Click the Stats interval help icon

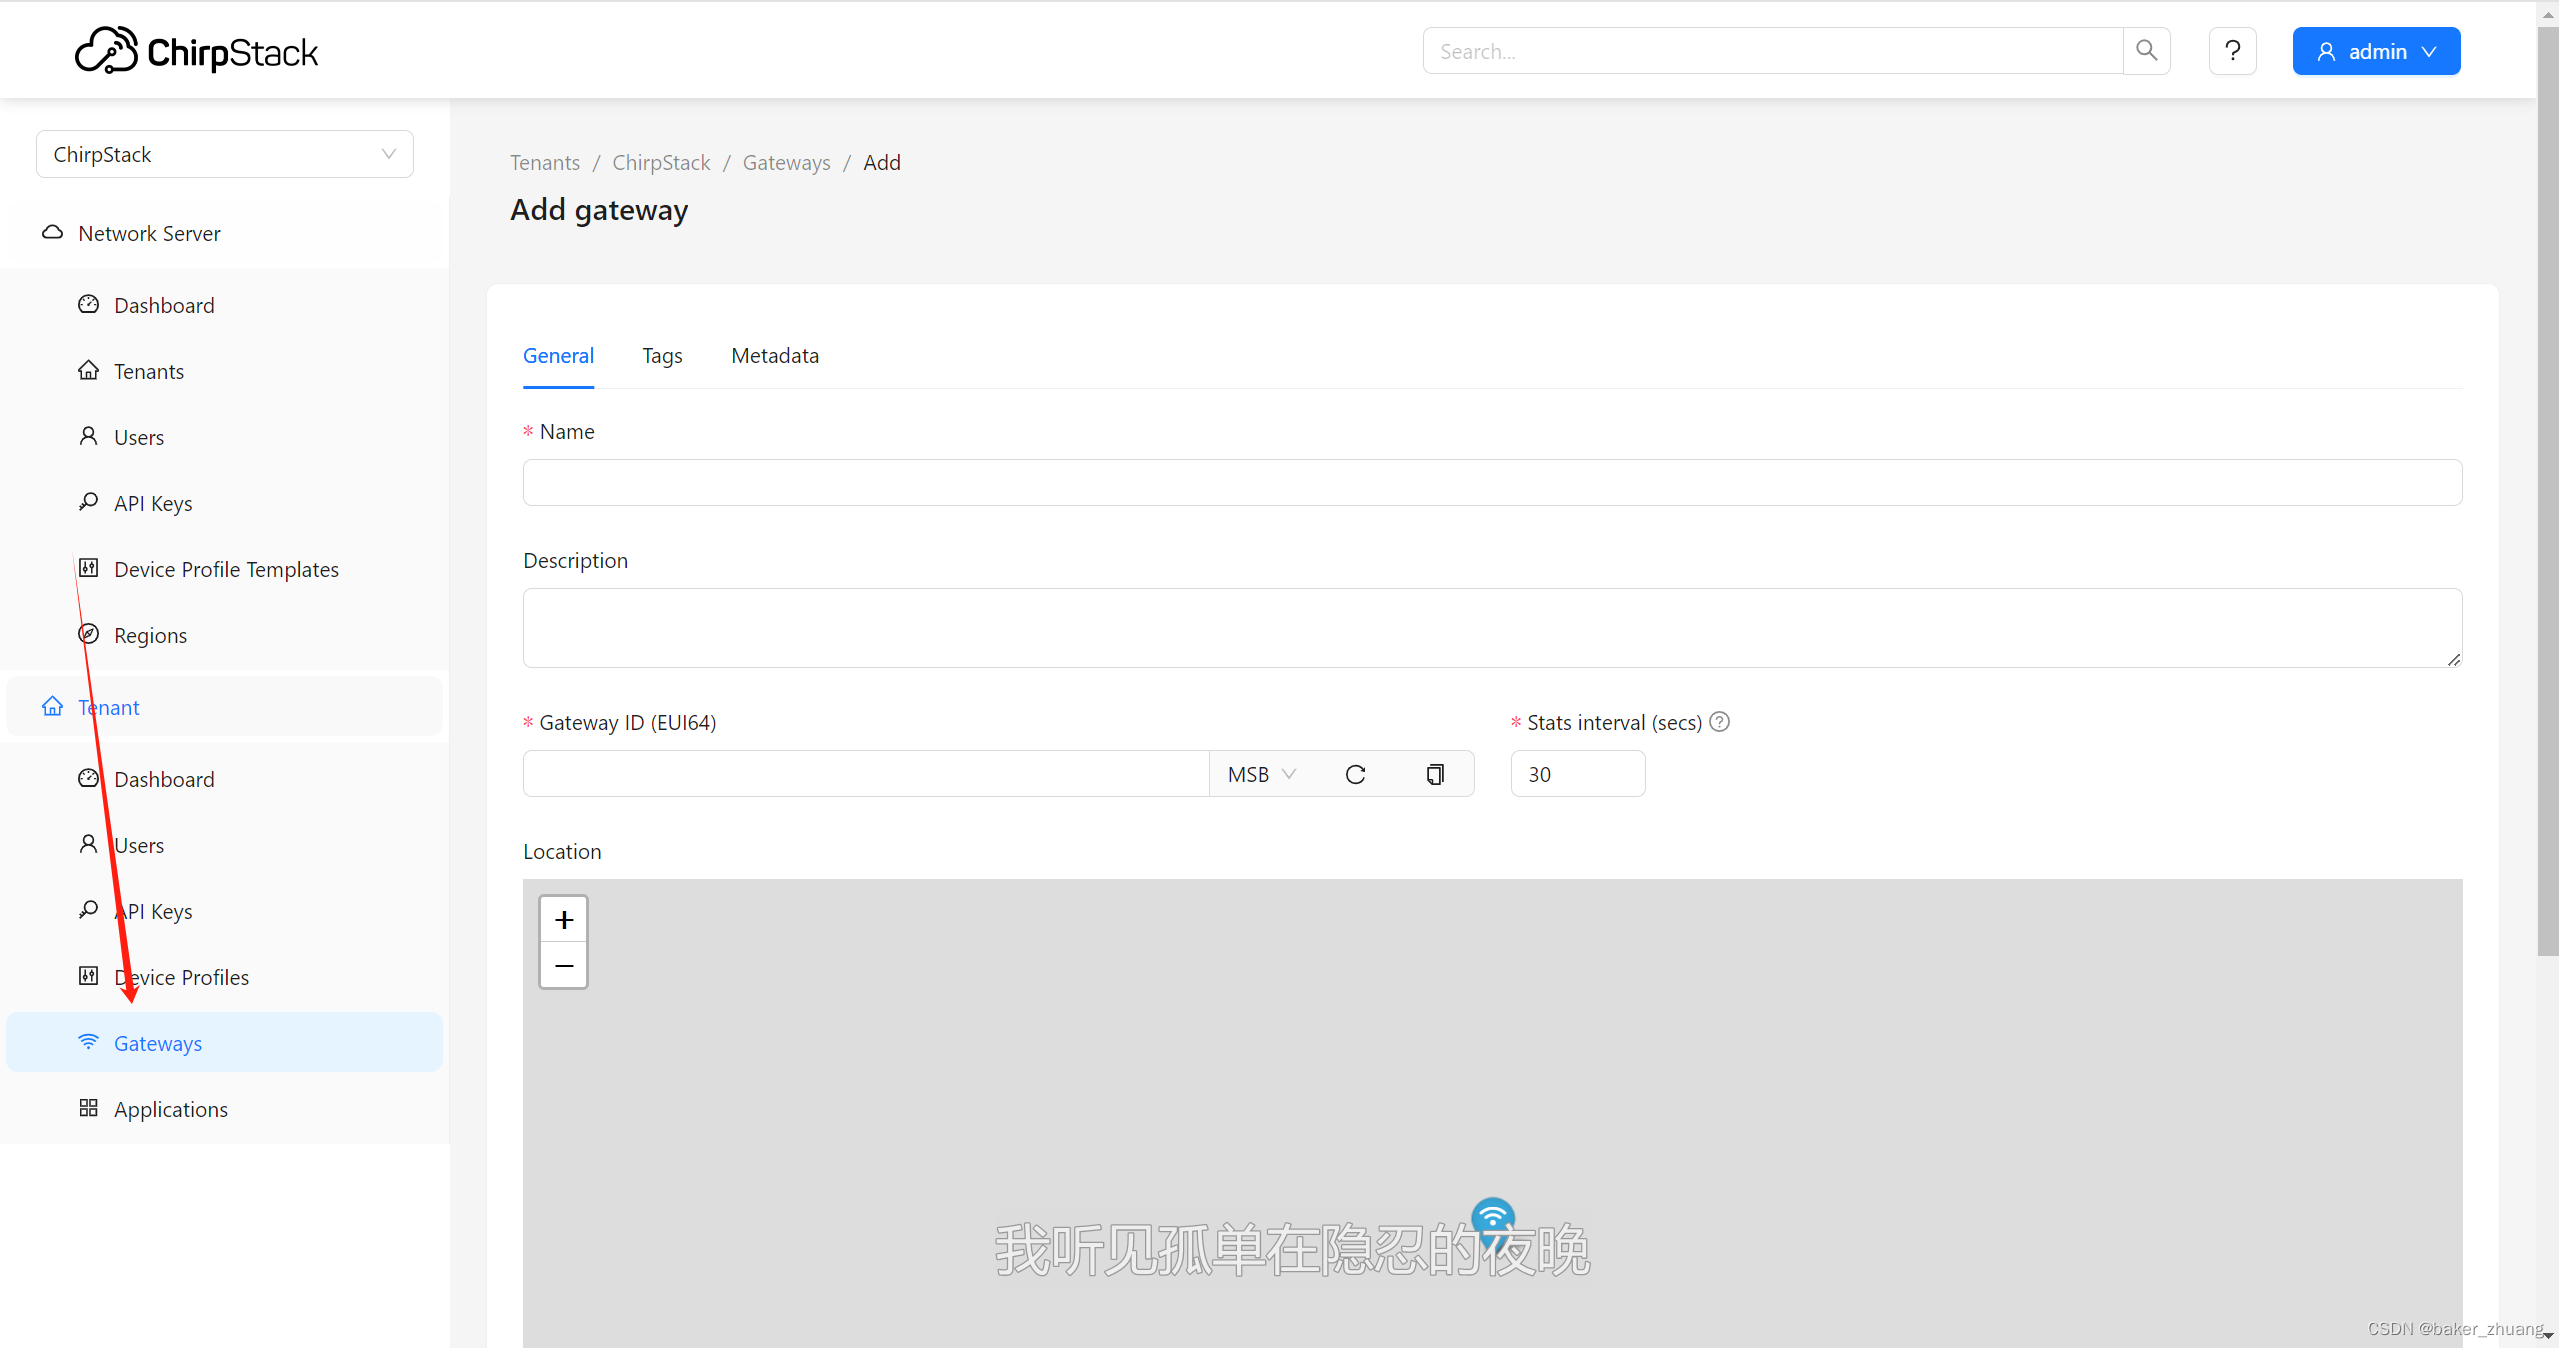[x=1719, y=722]
